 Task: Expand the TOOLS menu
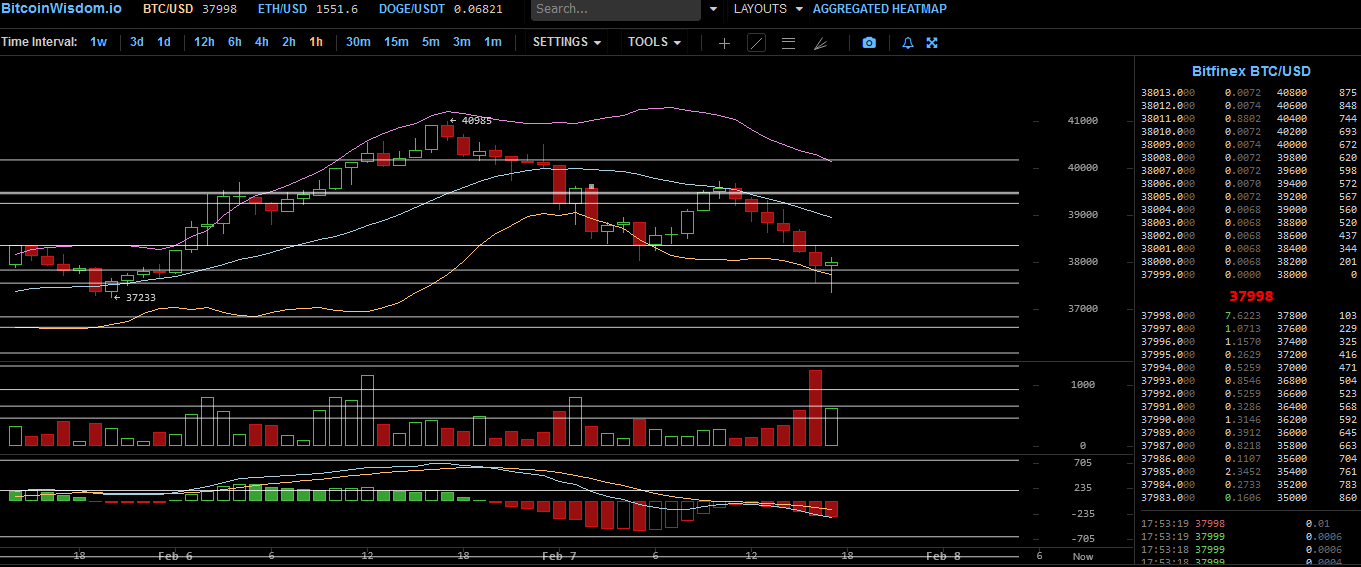pos(654,42)
